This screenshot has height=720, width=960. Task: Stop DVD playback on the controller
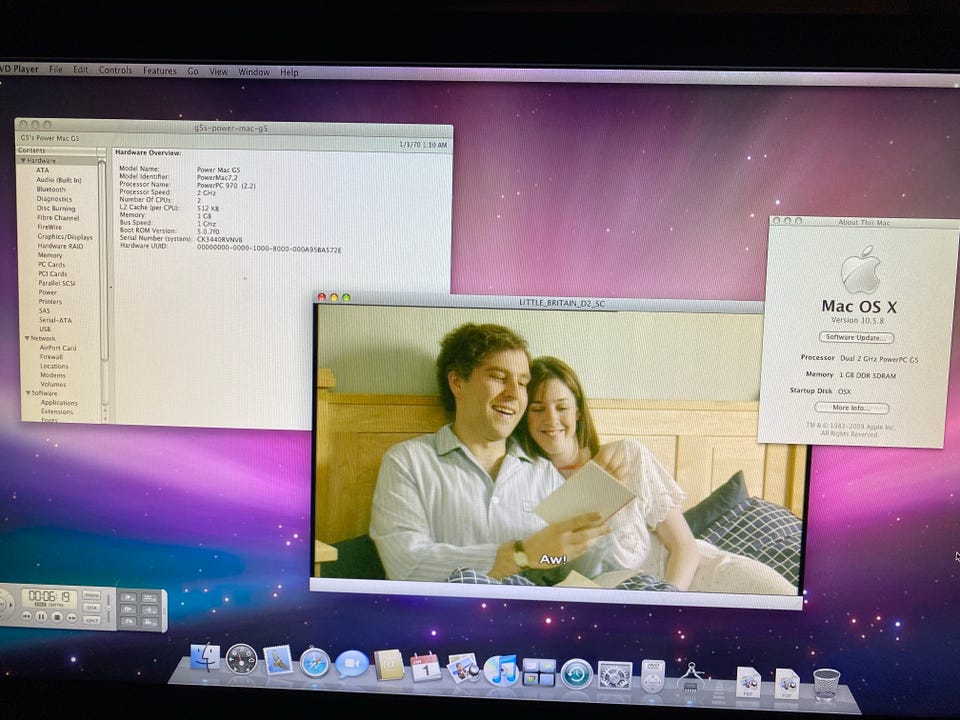[x=57, y=617]
